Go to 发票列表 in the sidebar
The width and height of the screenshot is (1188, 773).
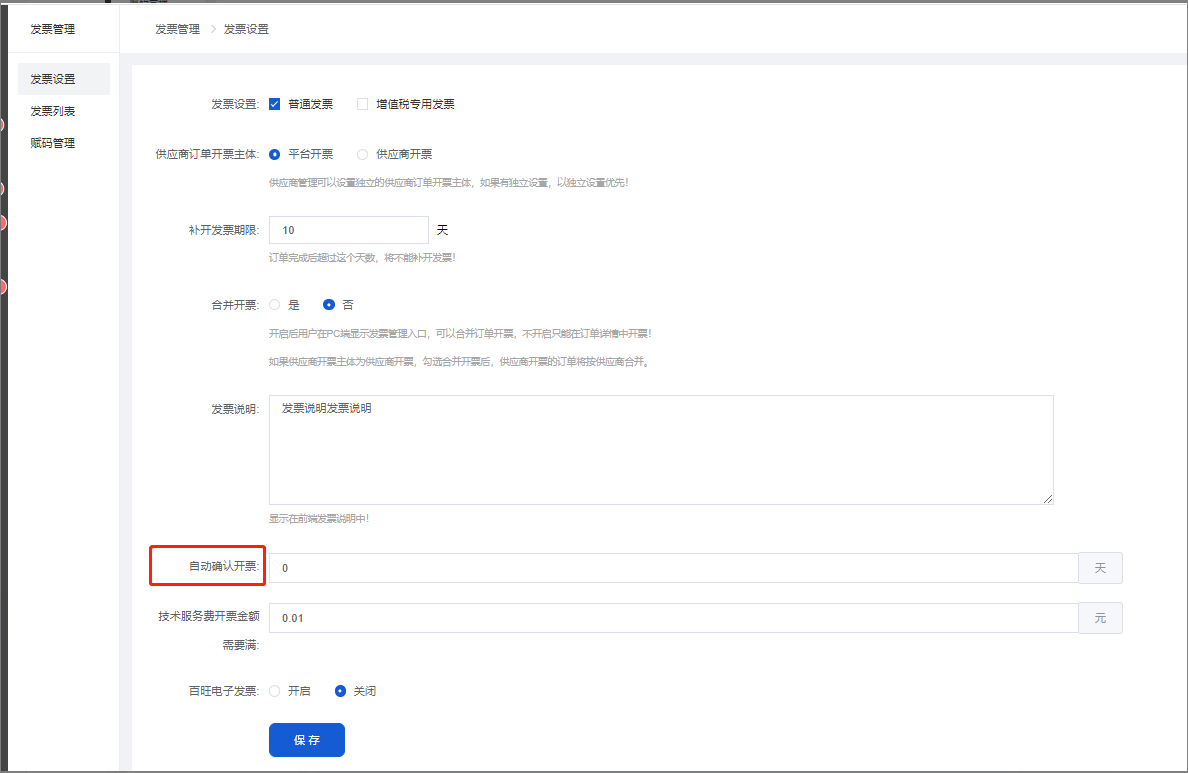click(x=53, y=111)
